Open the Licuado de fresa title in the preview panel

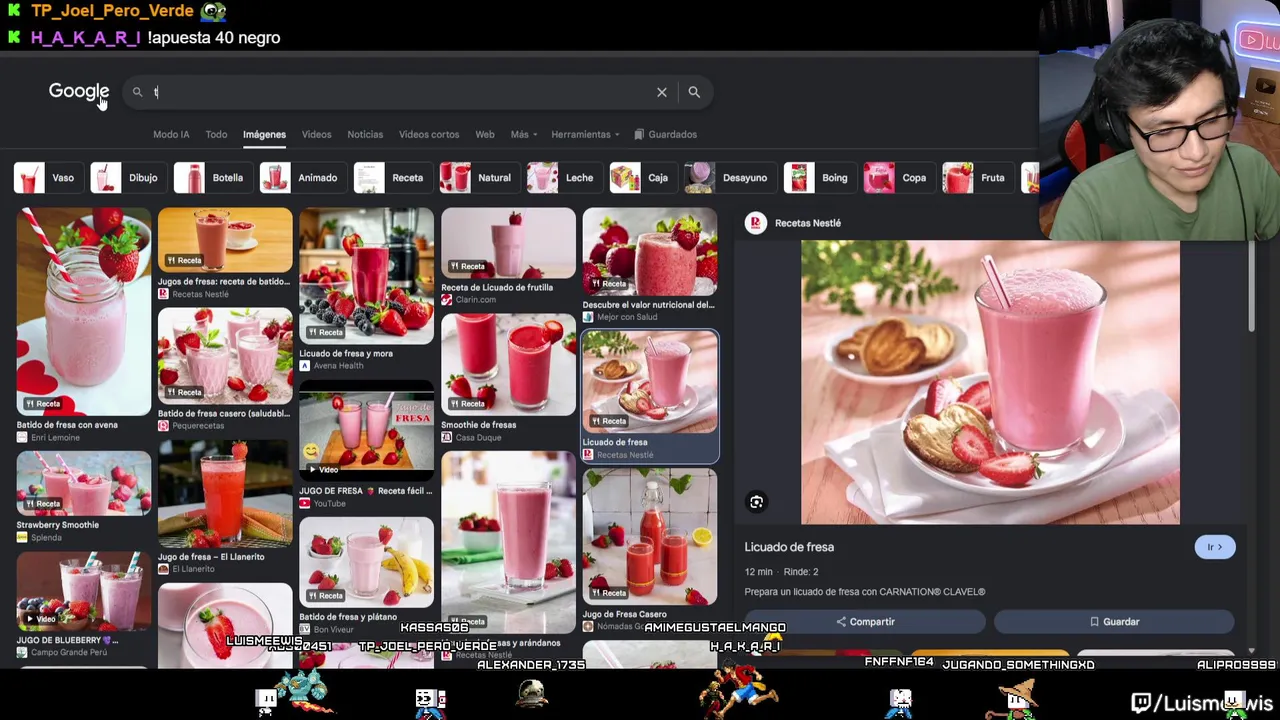(789, 547)
